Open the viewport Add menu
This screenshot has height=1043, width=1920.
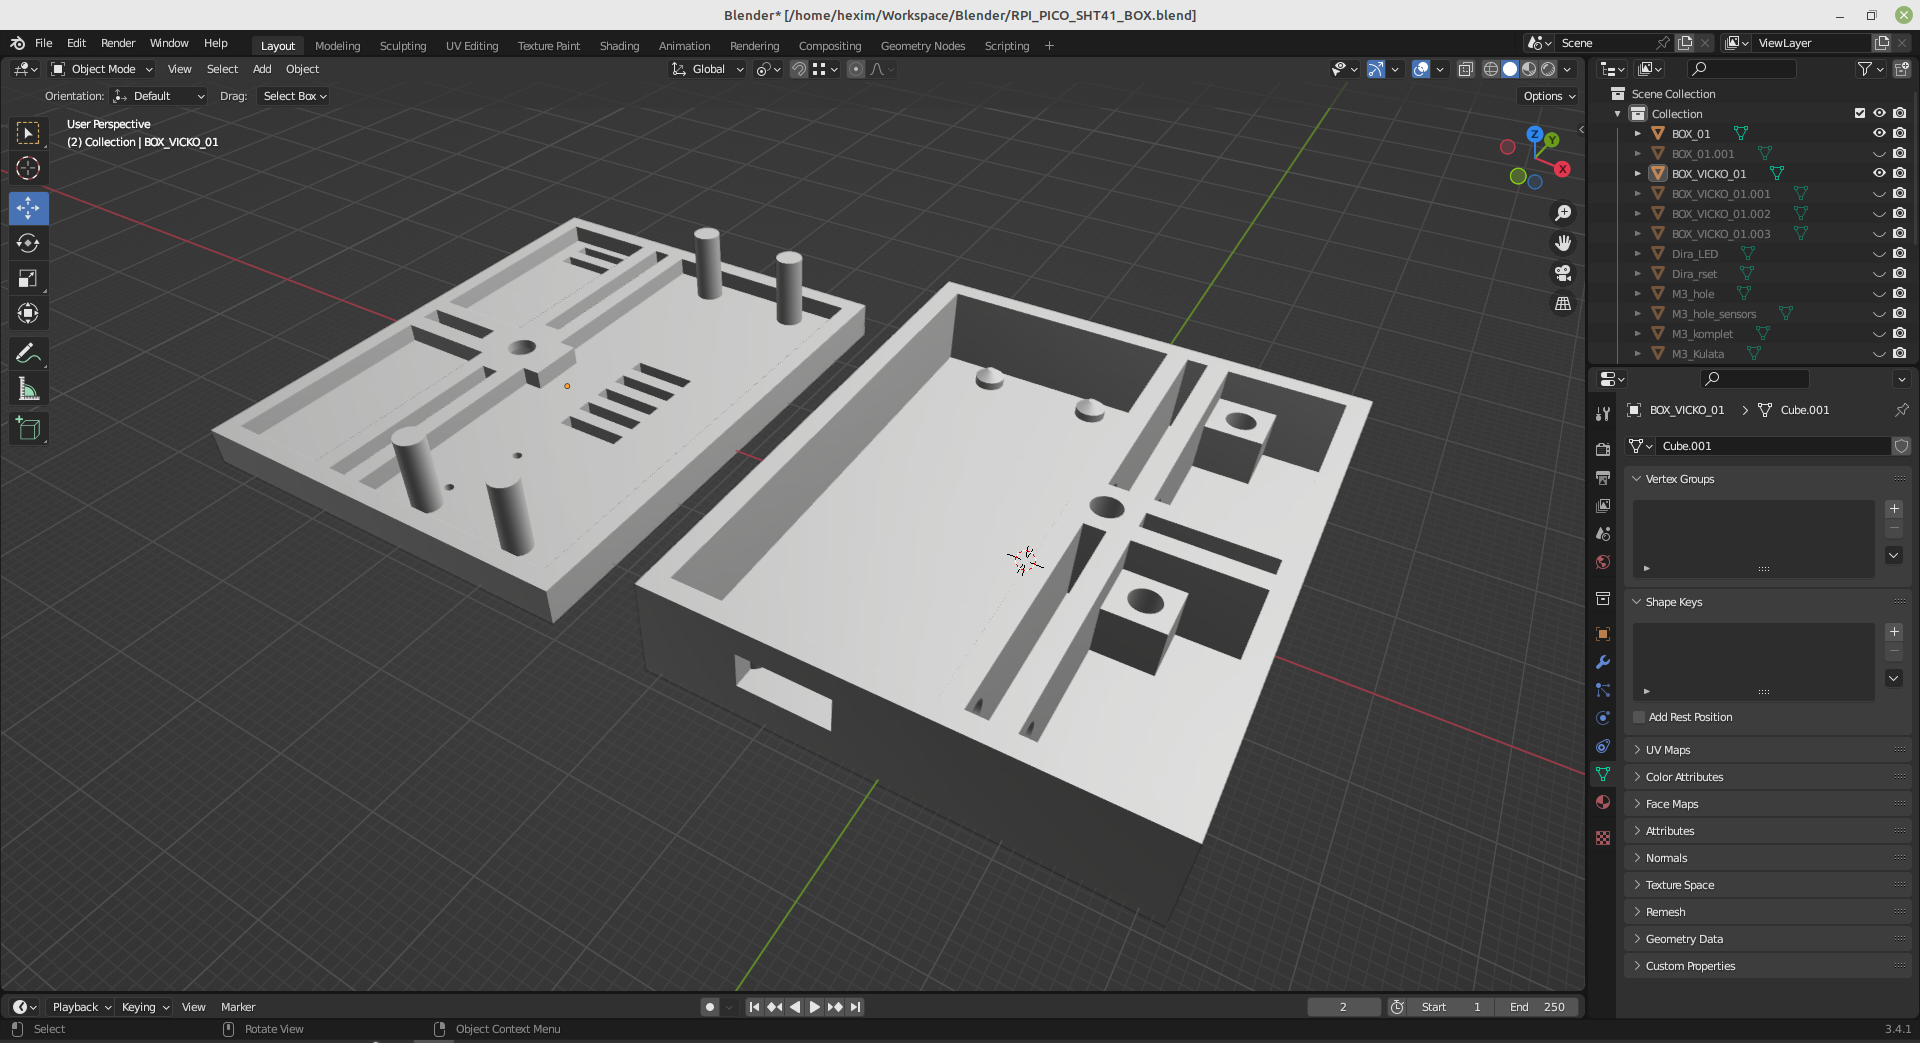click(262, 69)
